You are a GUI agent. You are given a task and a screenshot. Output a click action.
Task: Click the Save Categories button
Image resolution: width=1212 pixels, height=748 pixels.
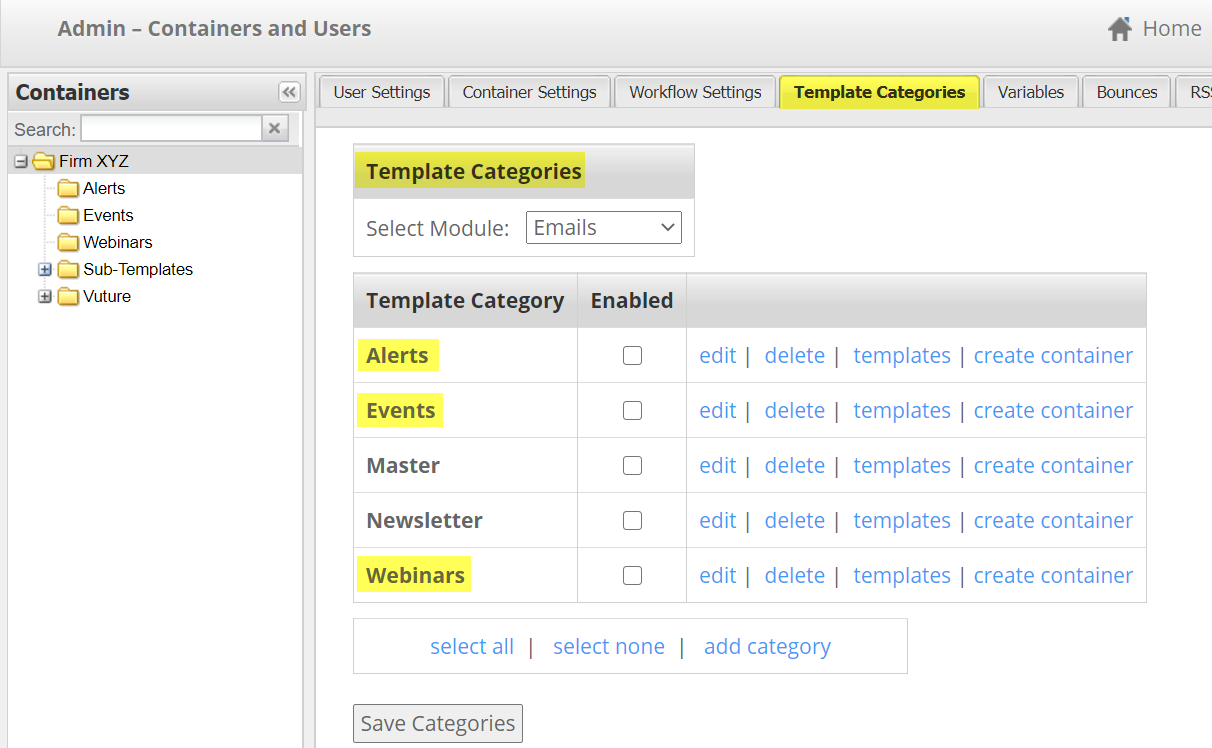[437, 723]
